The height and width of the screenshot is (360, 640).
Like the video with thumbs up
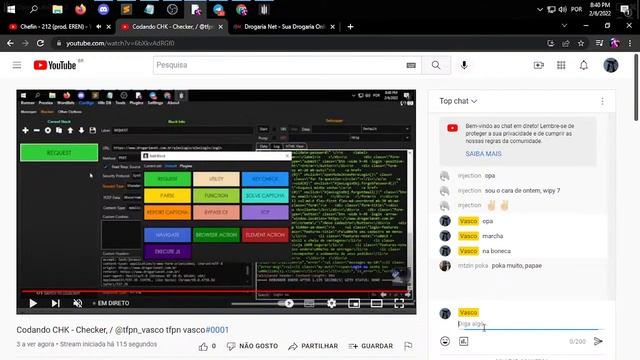[x=203, y=346]
